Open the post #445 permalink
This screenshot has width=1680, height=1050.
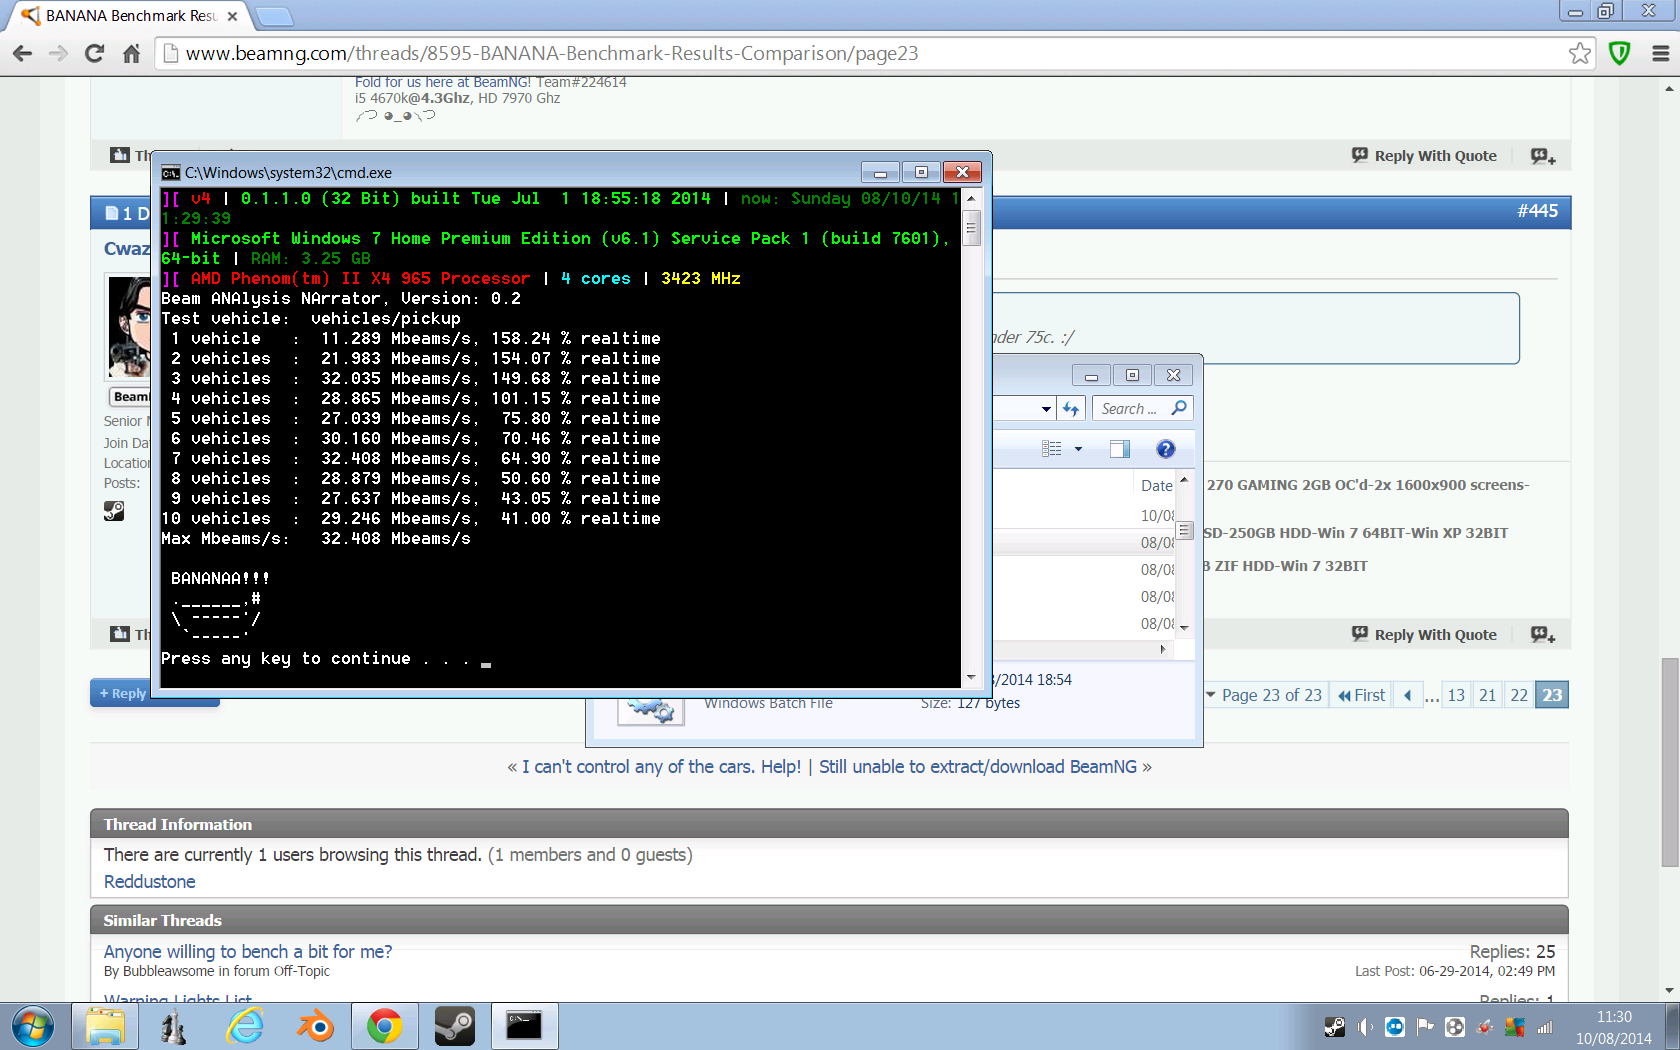pos(1537,211)
